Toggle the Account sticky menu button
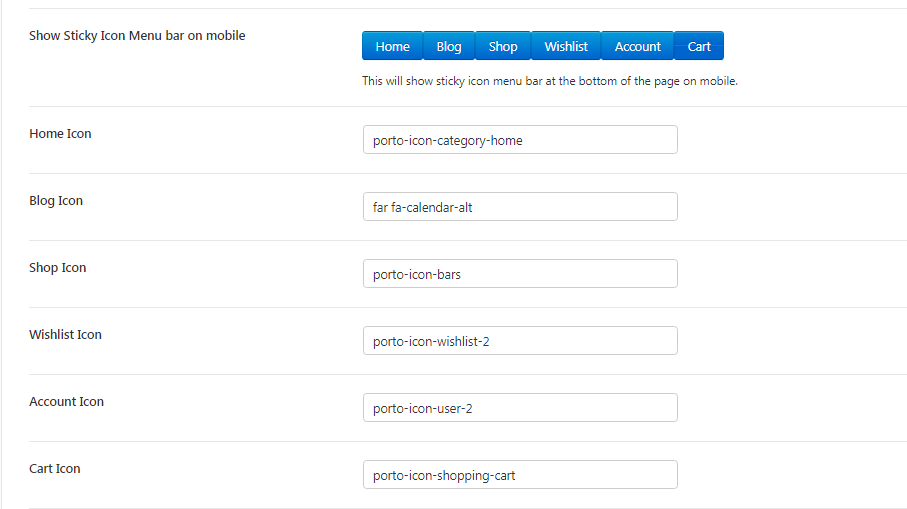The width and height of the screenshot is (907, 509). click(x=637, y=46)
